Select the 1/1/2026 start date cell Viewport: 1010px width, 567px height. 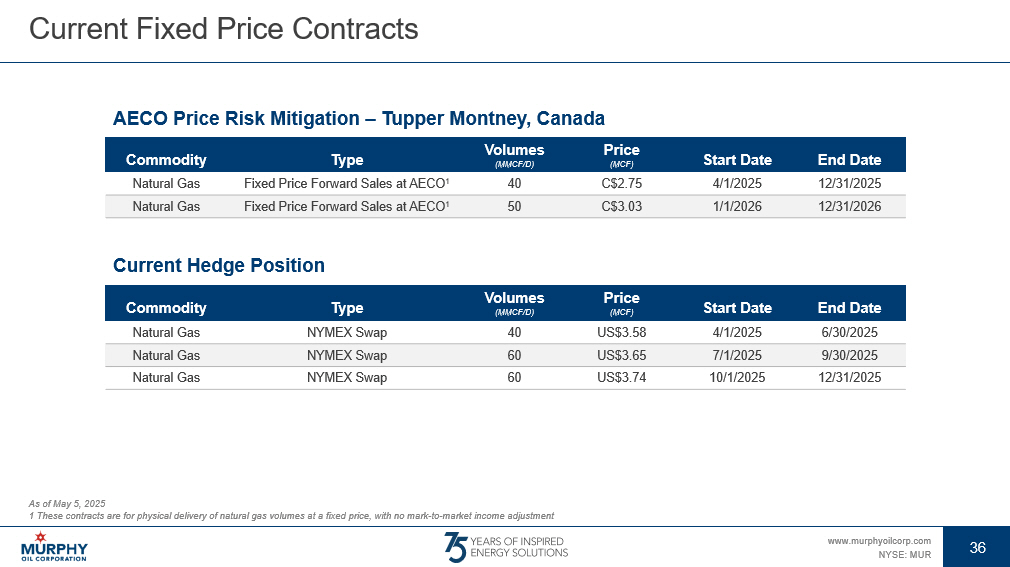(x=737, y=207)
